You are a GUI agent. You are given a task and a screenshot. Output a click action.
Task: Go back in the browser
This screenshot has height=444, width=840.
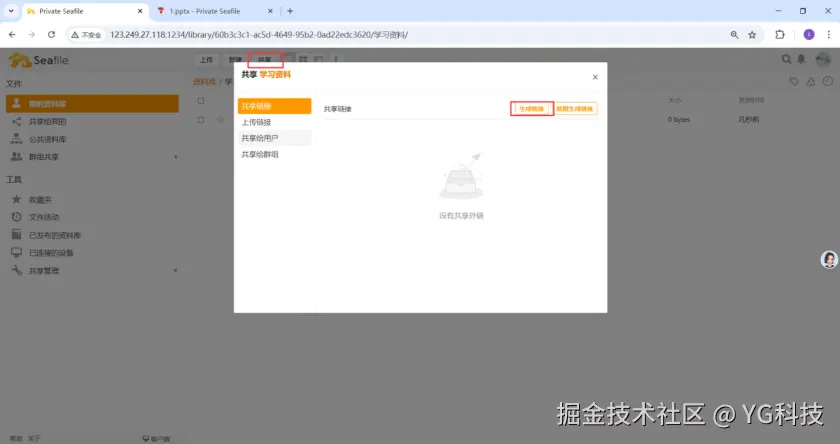click(12, 35)
